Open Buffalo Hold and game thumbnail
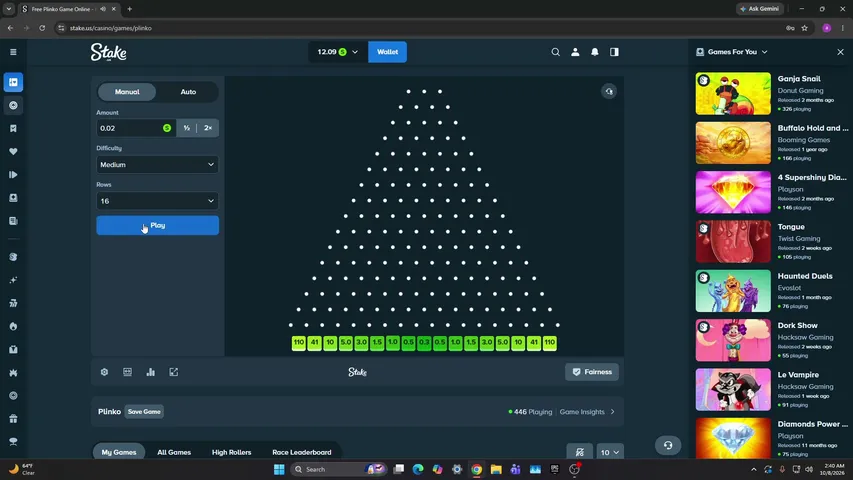Screen dimensions: 853x480 pos(733,143)
